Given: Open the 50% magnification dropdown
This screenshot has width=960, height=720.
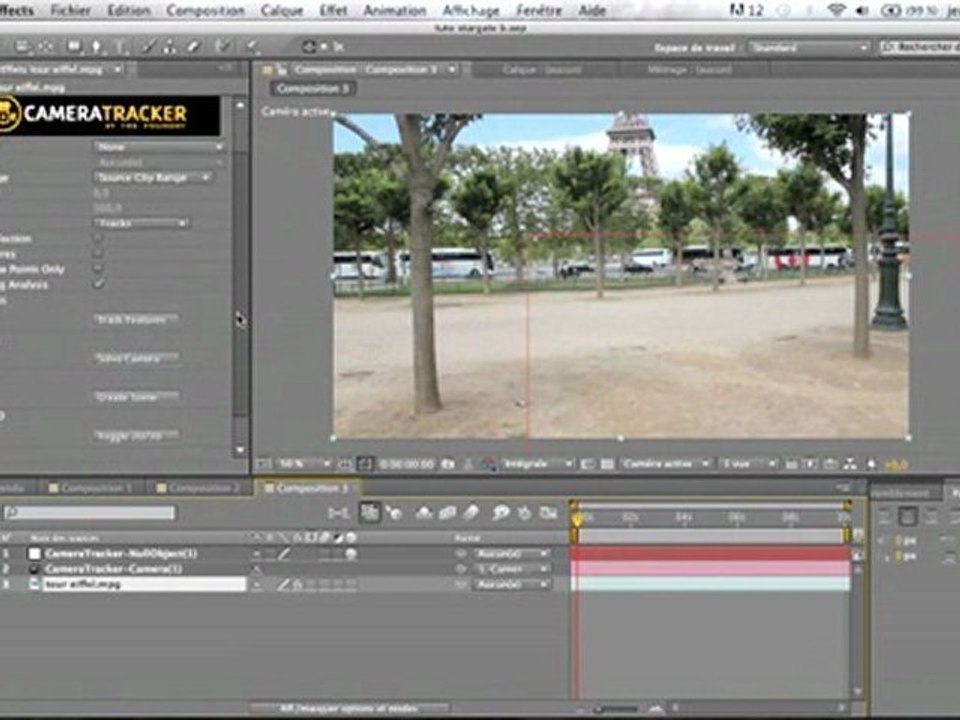Looking at the screenshot, I should click(x=304, y=464).
